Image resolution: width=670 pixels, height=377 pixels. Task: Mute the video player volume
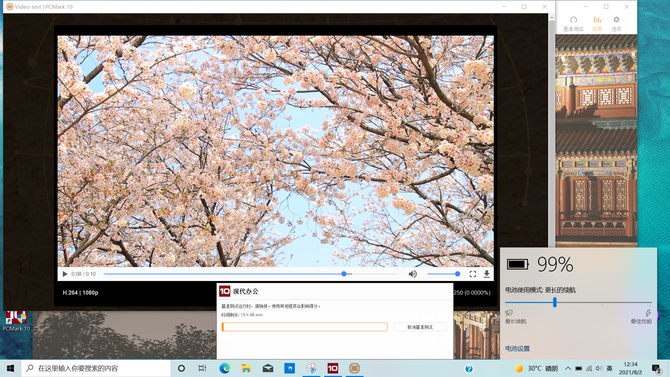[412, 274]
